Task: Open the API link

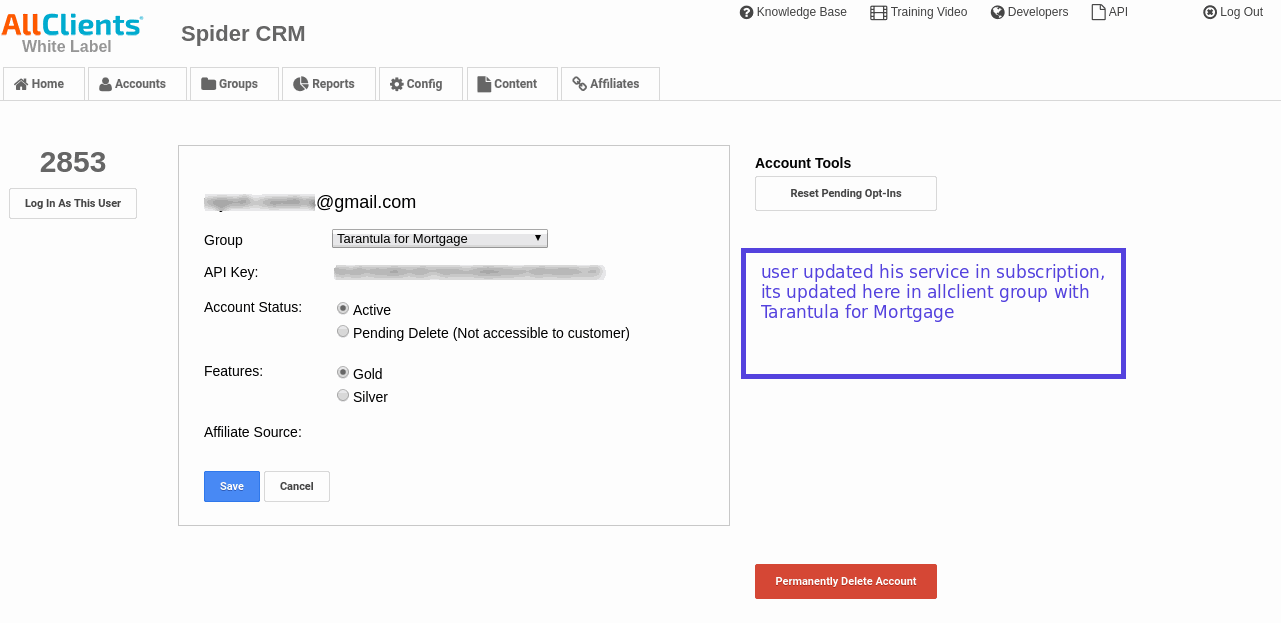Action: click(1110, 13)
